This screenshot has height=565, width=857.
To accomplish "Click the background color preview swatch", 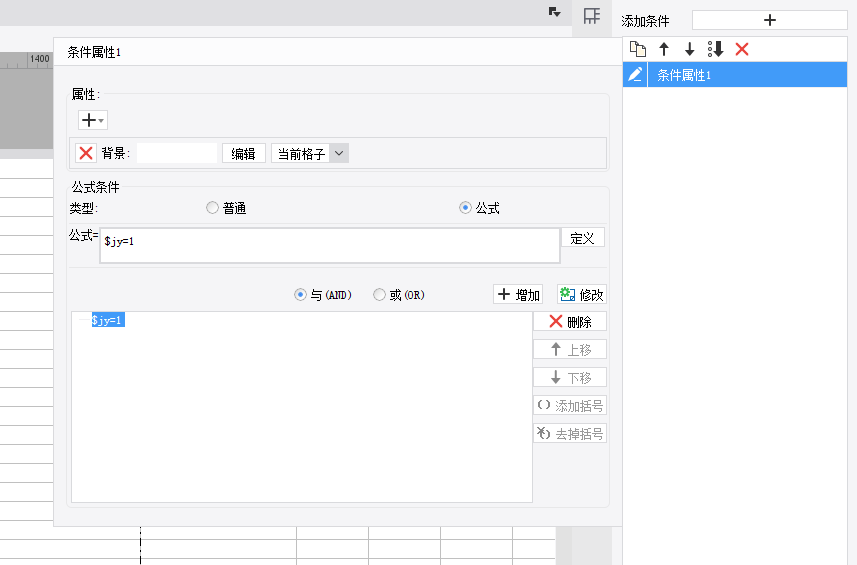I will (x=177, y=153).
